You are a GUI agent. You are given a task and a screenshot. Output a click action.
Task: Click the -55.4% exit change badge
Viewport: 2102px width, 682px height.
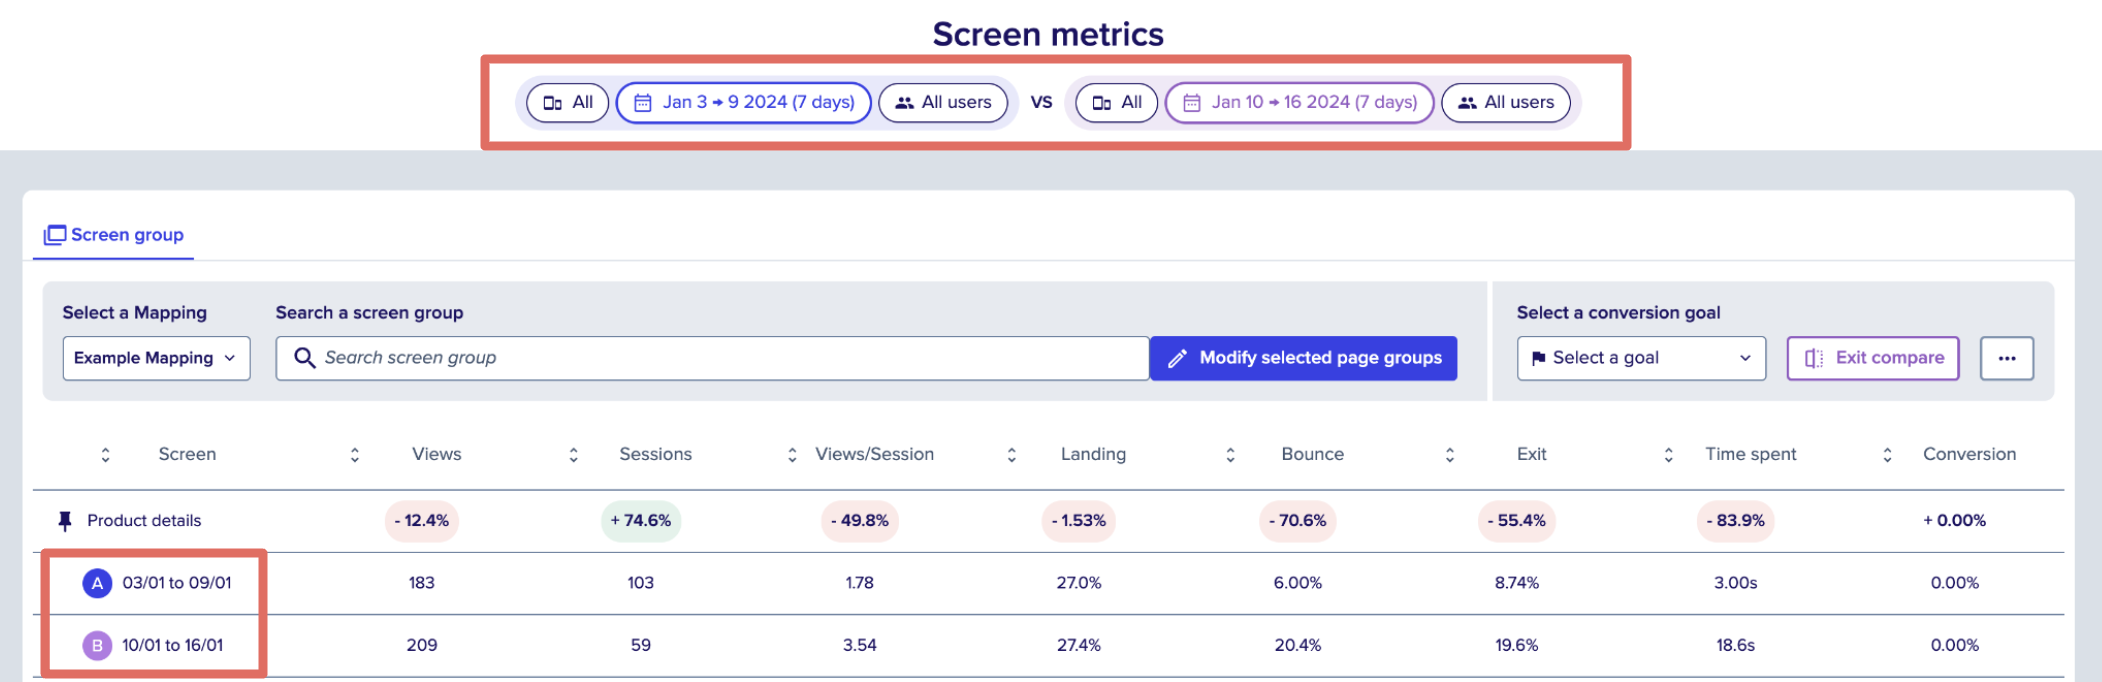tap(1517, 521)
